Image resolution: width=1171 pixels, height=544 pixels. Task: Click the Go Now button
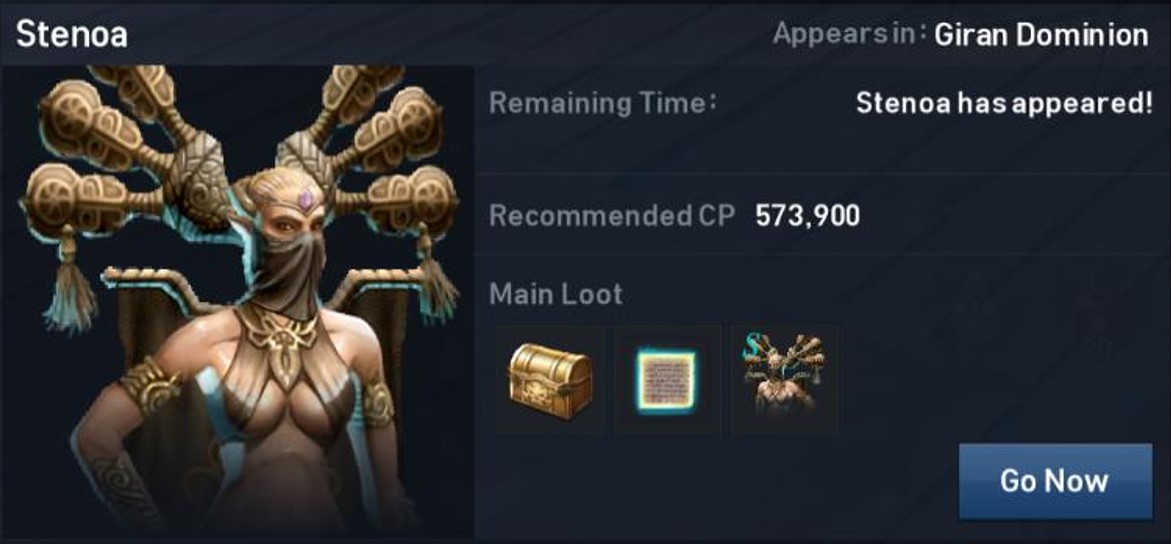click(1055, 481)
